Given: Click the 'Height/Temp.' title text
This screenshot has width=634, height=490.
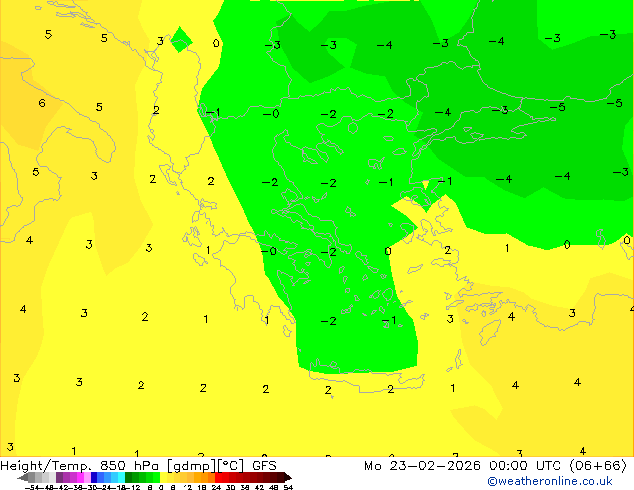Looking at the screenshot, I should [x=46, y=466].
